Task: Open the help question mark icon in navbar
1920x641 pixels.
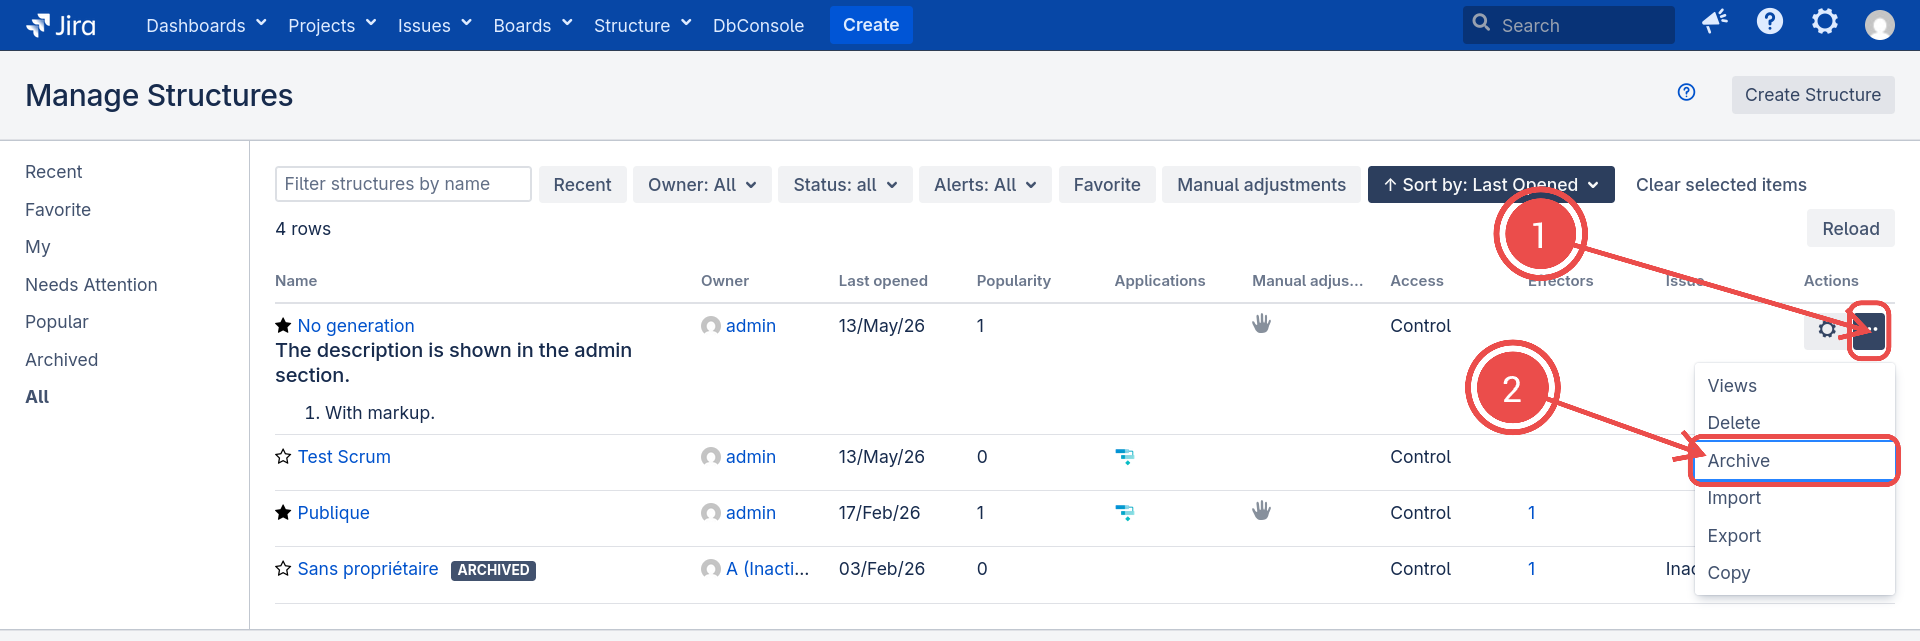Action: click(1770, 22)
